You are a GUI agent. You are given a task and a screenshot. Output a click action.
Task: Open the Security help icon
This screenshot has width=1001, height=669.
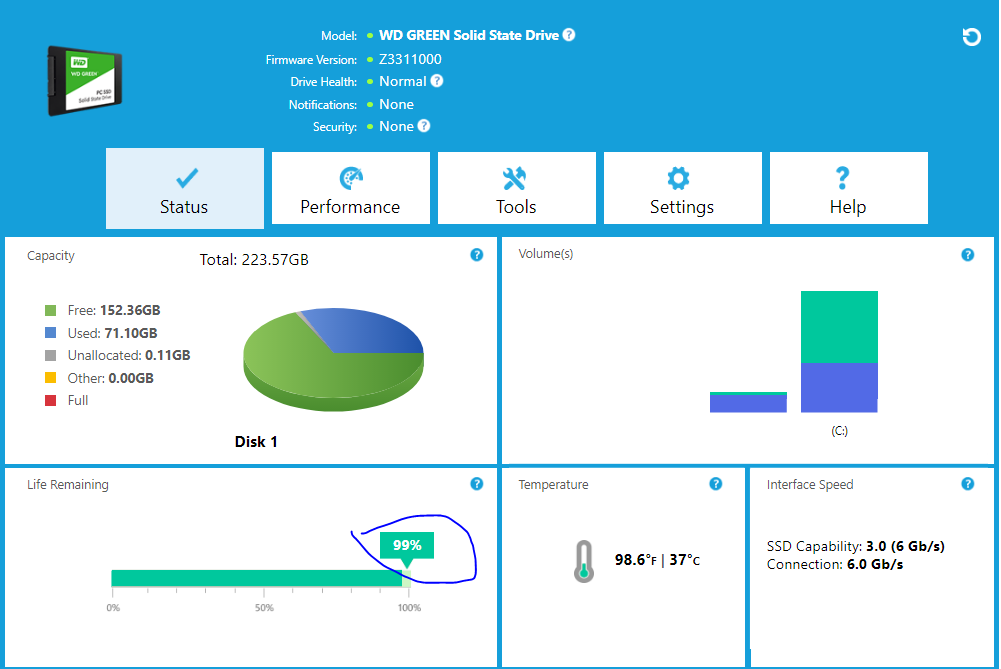[424, 126]
